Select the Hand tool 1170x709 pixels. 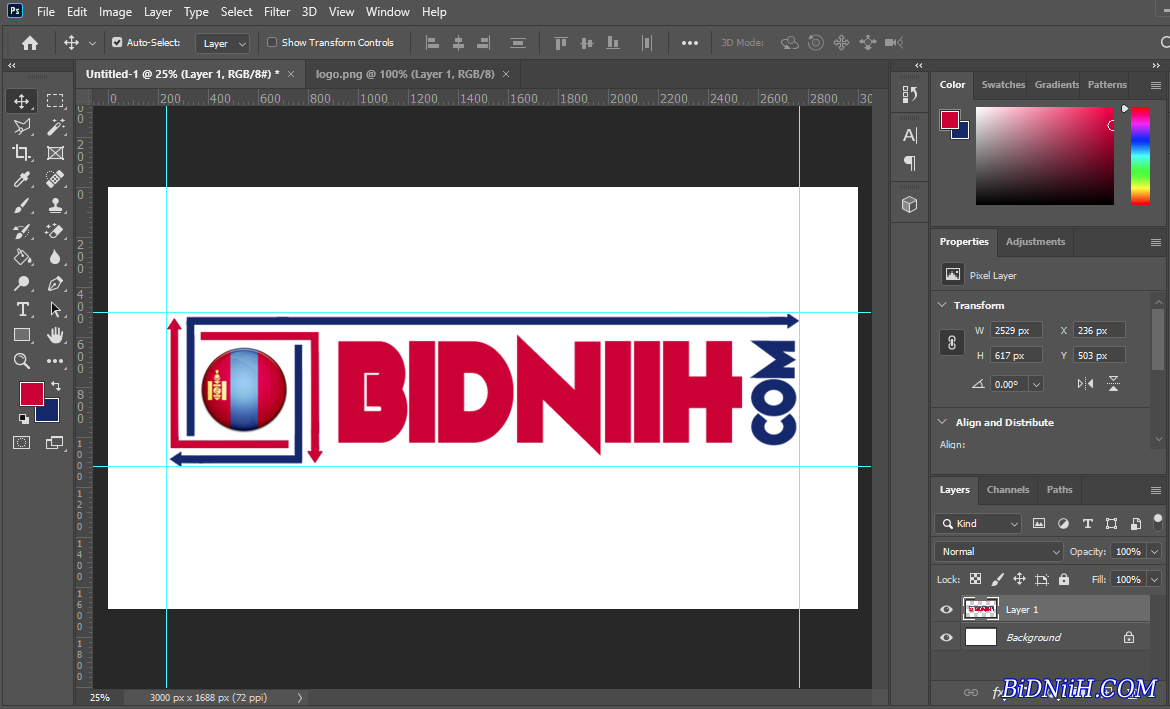click(55, 335)
